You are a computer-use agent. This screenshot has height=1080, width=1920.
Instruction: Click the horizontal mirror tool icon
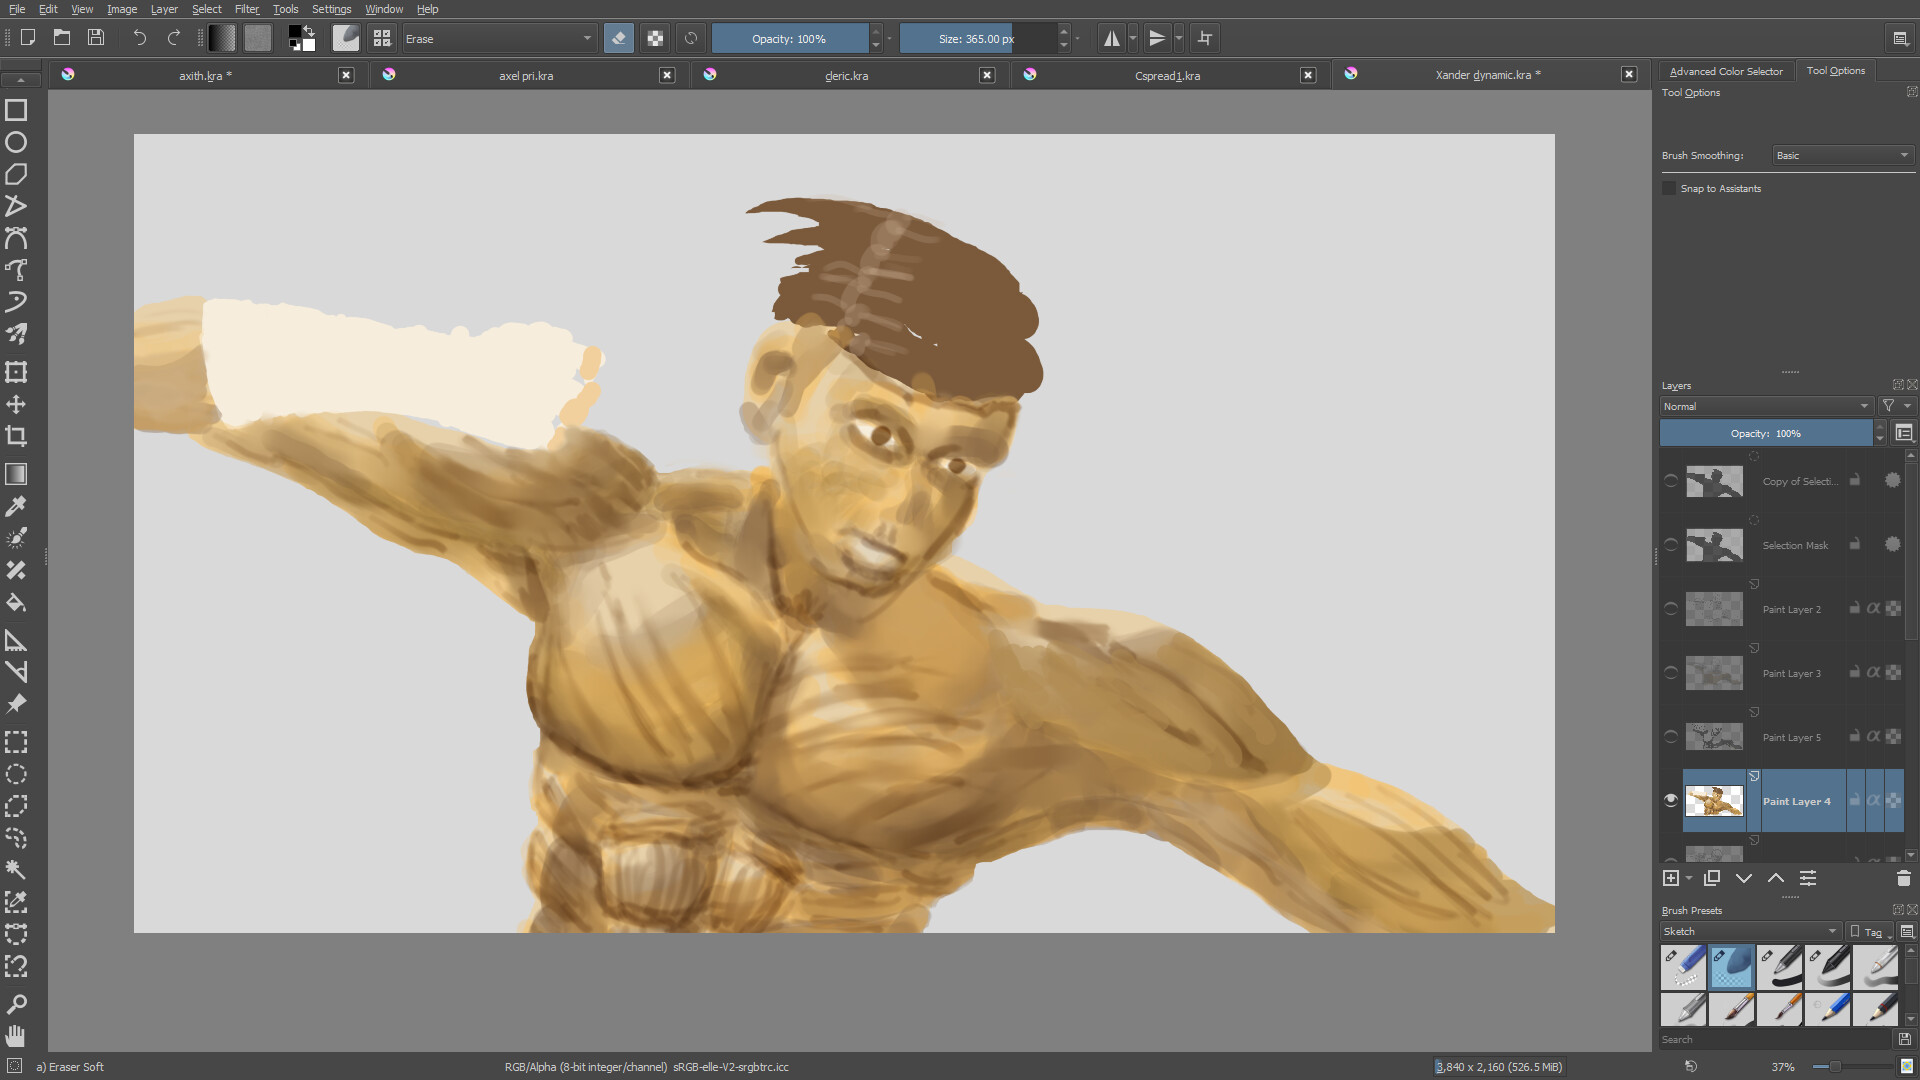tap(1111, 39)
